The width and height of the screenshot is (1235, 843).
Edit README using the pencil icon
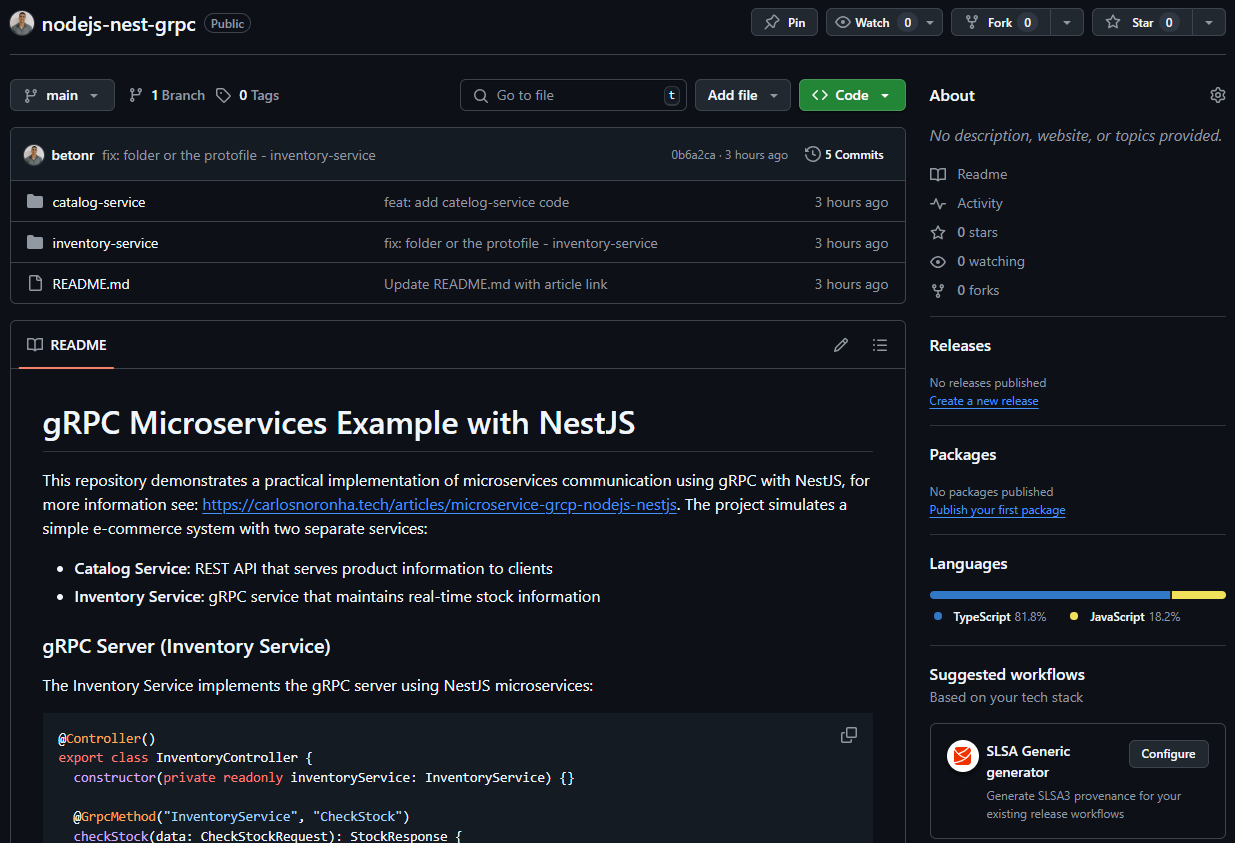(x=841, y=345)
